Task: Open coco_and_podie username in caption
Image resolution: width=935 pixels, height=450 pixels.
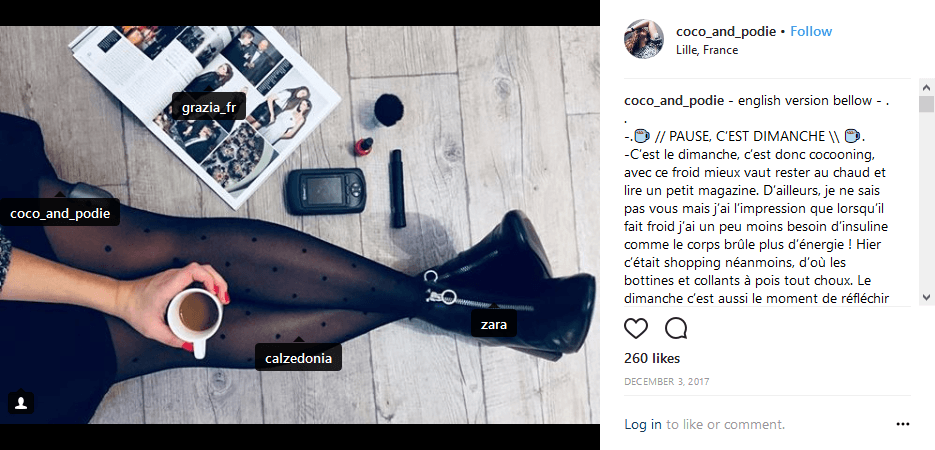Action: coord(674,101)
